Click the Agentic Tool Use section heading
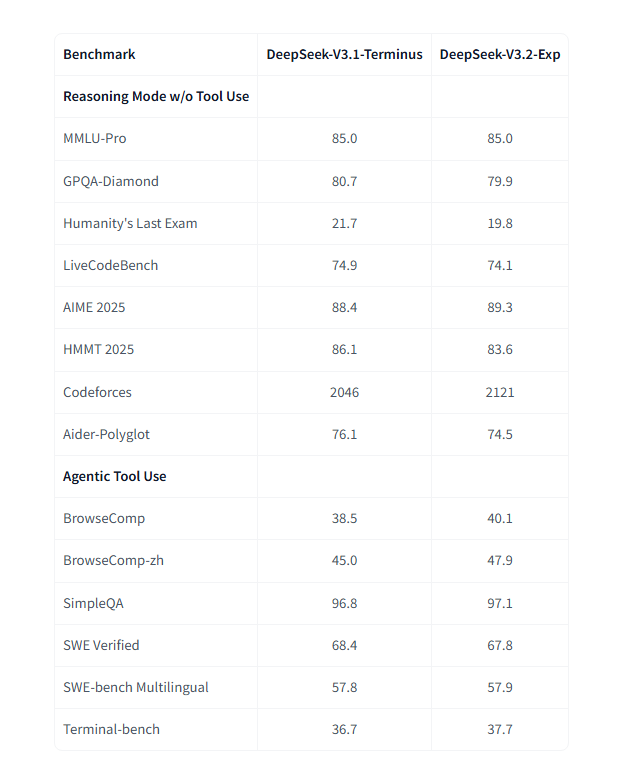Viewport: 620px width, 784px height. [114, 476]
